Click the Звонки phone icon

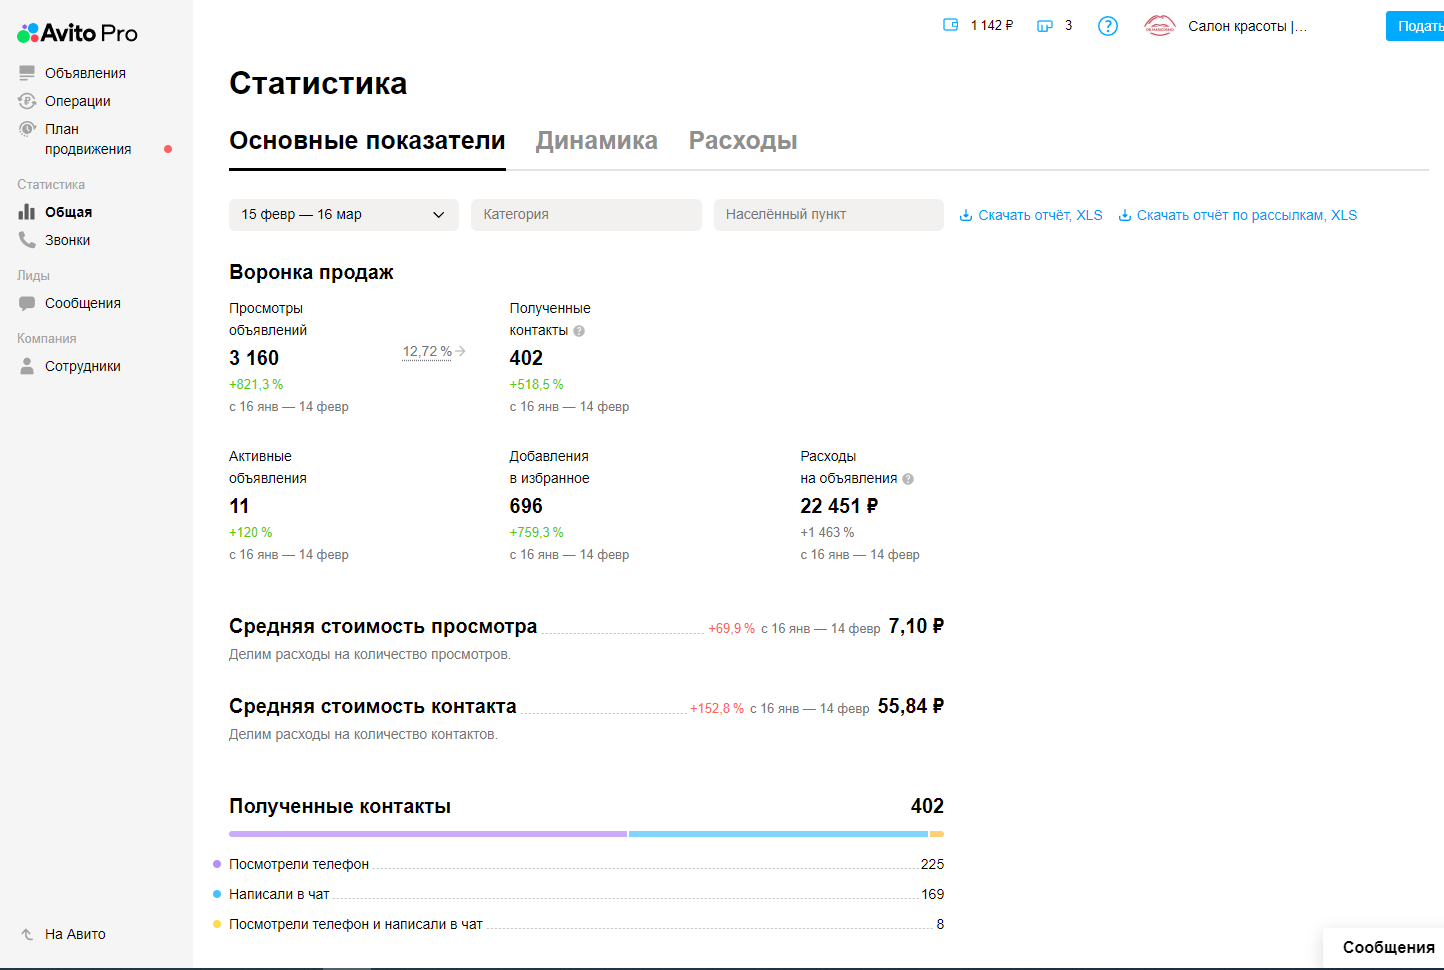tap(27, 240)
